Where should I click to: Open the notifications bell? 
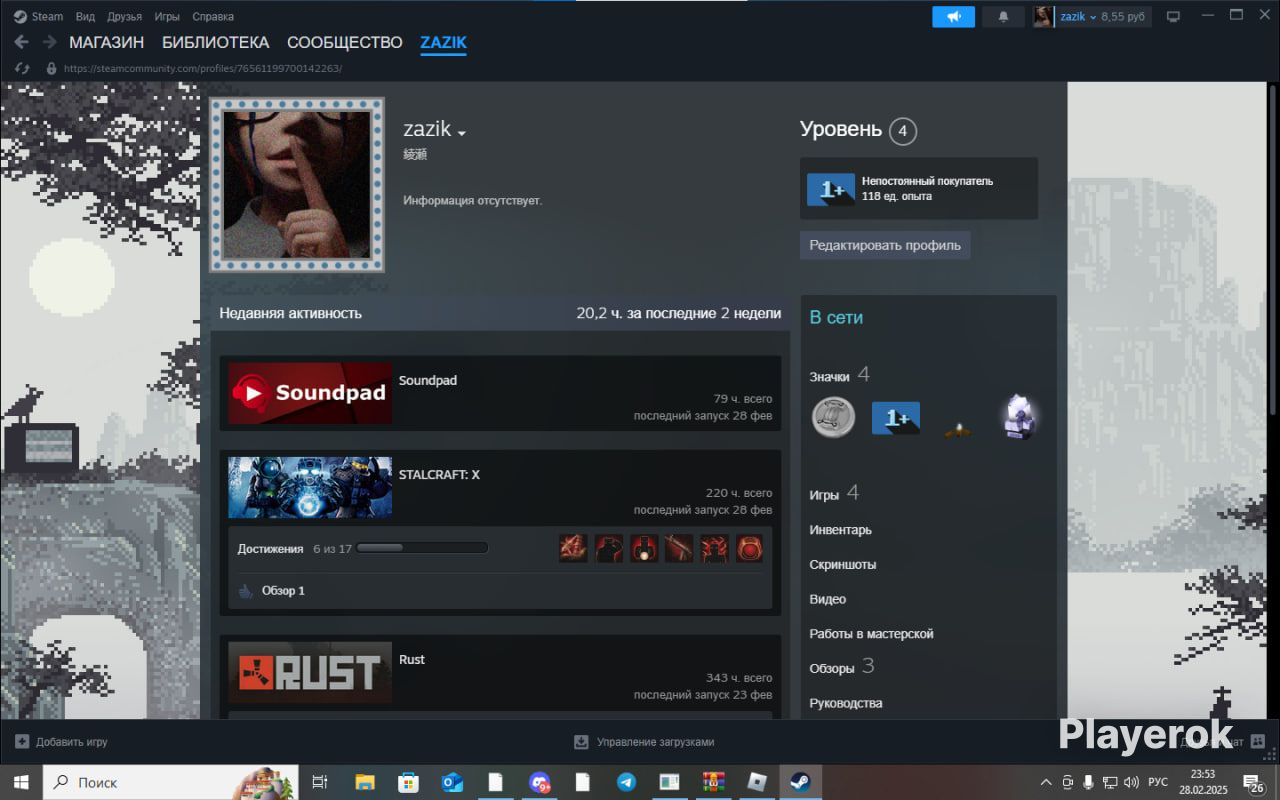(1003, 16)
